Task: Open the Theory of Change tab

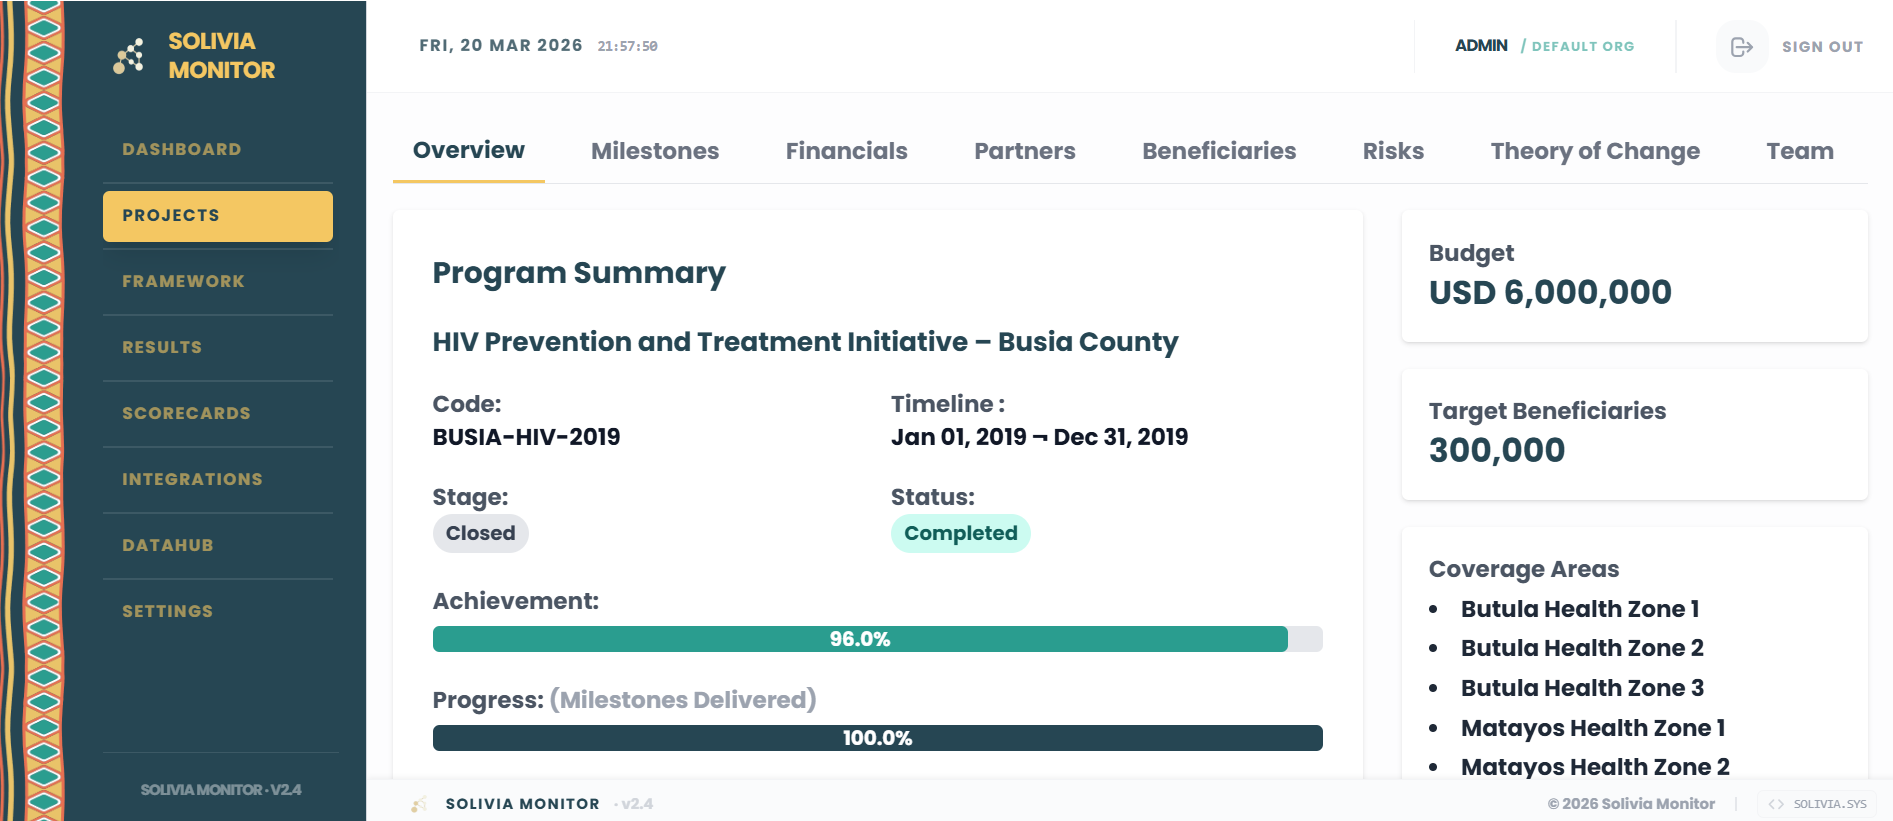Action: (1595, 151)
